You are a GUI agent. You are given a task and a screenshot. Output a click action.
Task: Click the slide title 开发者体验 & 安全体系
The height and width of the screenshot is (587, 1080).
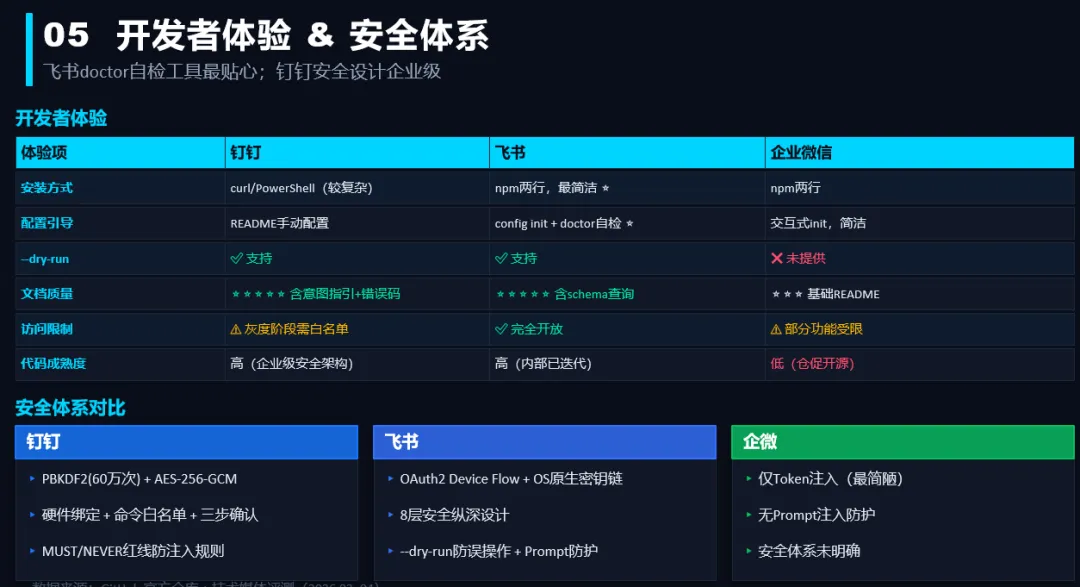[x=302, y=35]
